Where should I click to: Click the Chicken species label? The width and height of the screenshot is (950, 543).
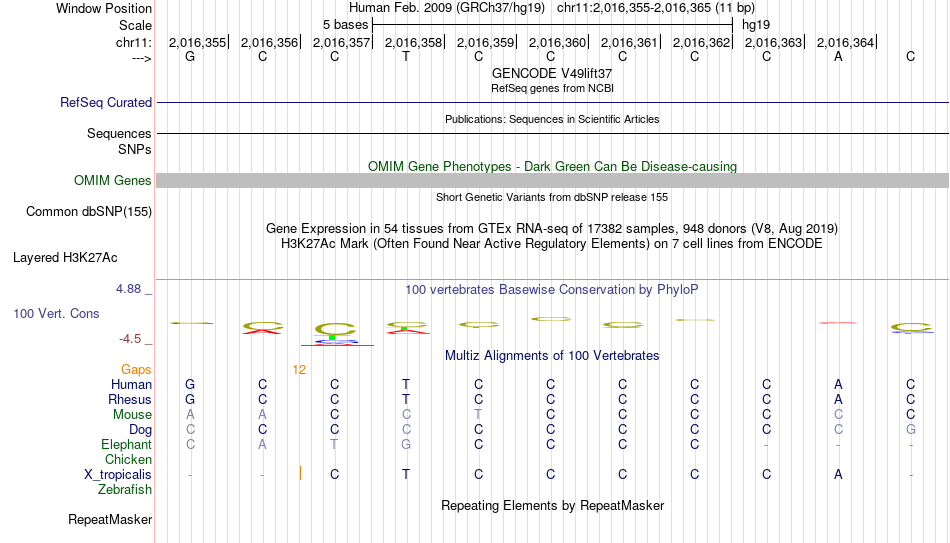click(128, 459)
